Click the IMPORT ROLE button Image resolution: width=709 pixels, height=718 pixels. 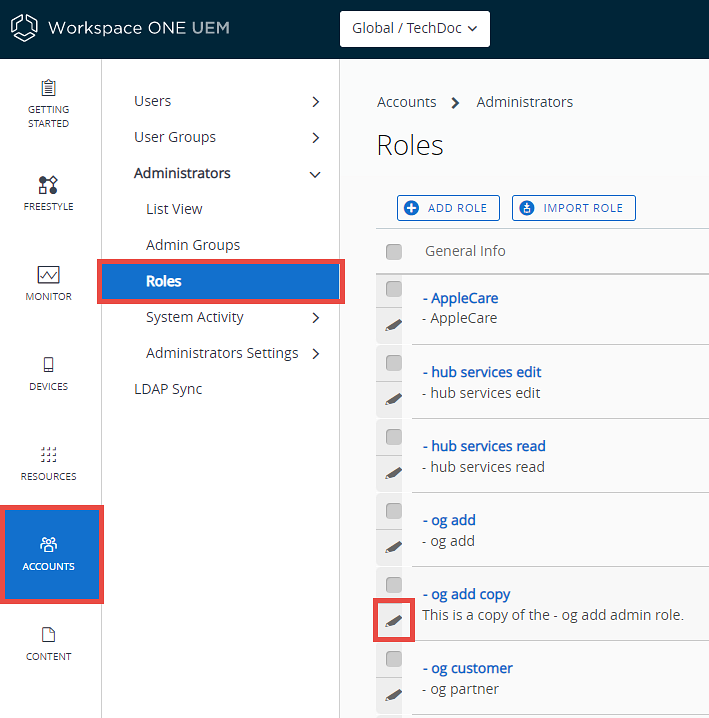[573, 208]
